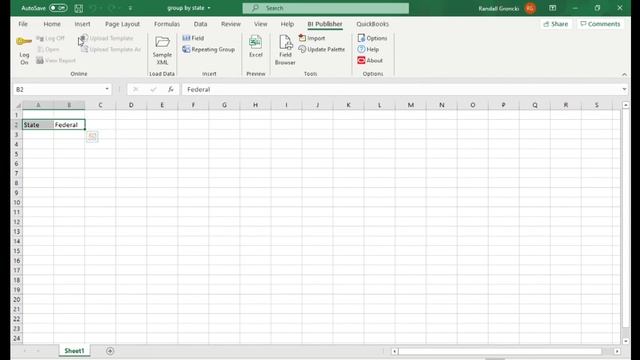Image resolution: width=640 pixels, height=360 pixels.
Task: Click Import in Tools group
Action: tap(312, 38)
